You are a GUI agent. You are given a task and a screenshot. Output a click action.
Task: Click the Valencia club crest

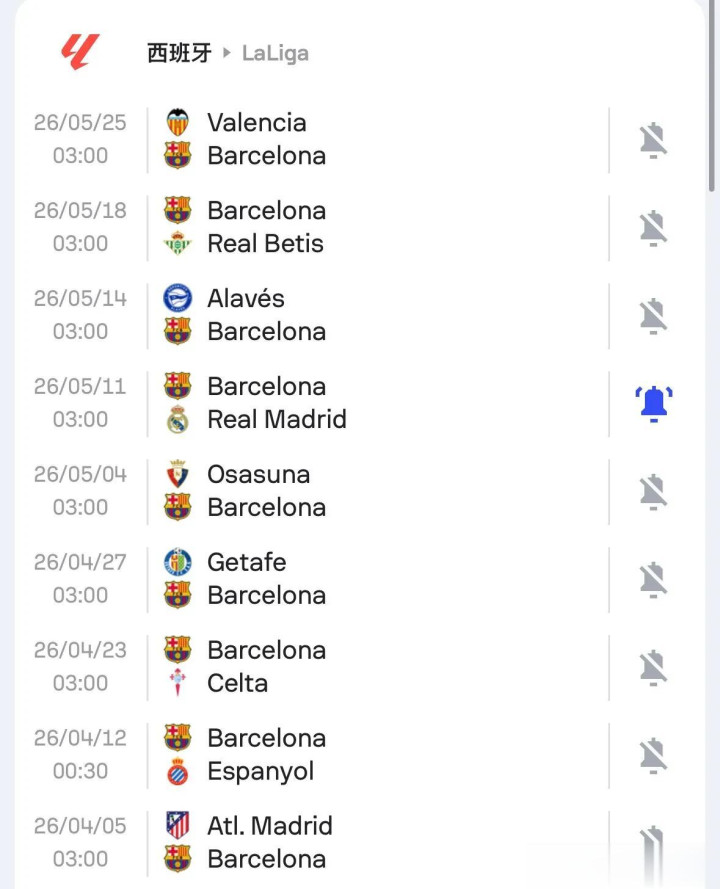tap(178, 122)
